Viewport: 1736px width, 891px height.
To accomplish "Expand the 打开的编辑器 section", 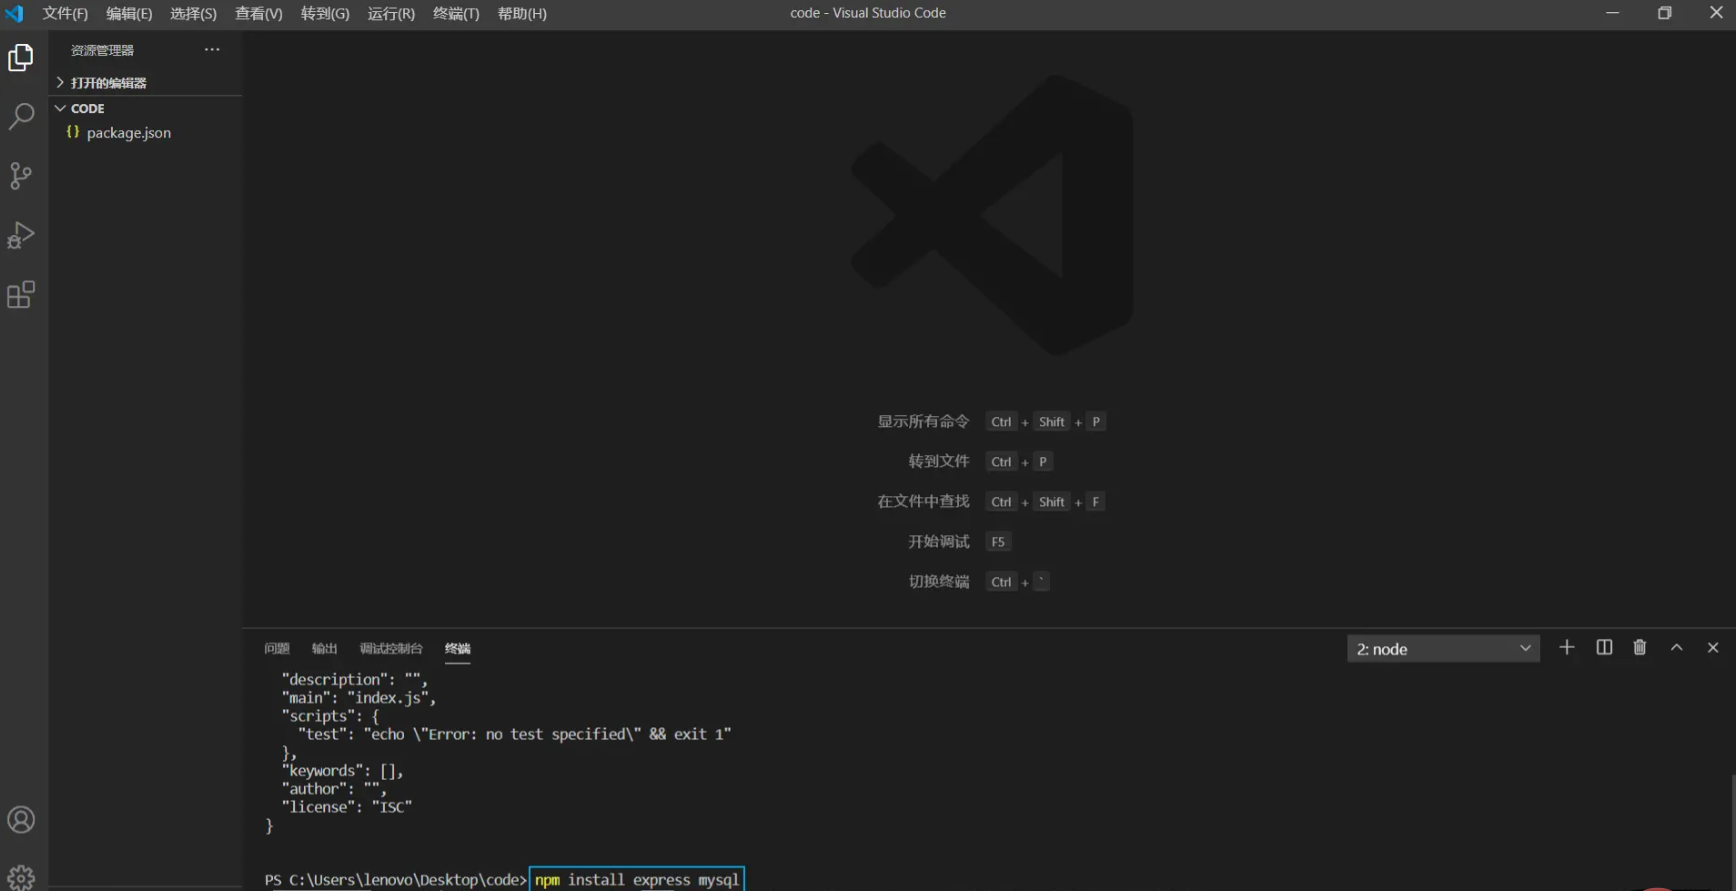I will click(x=108, y=83).
